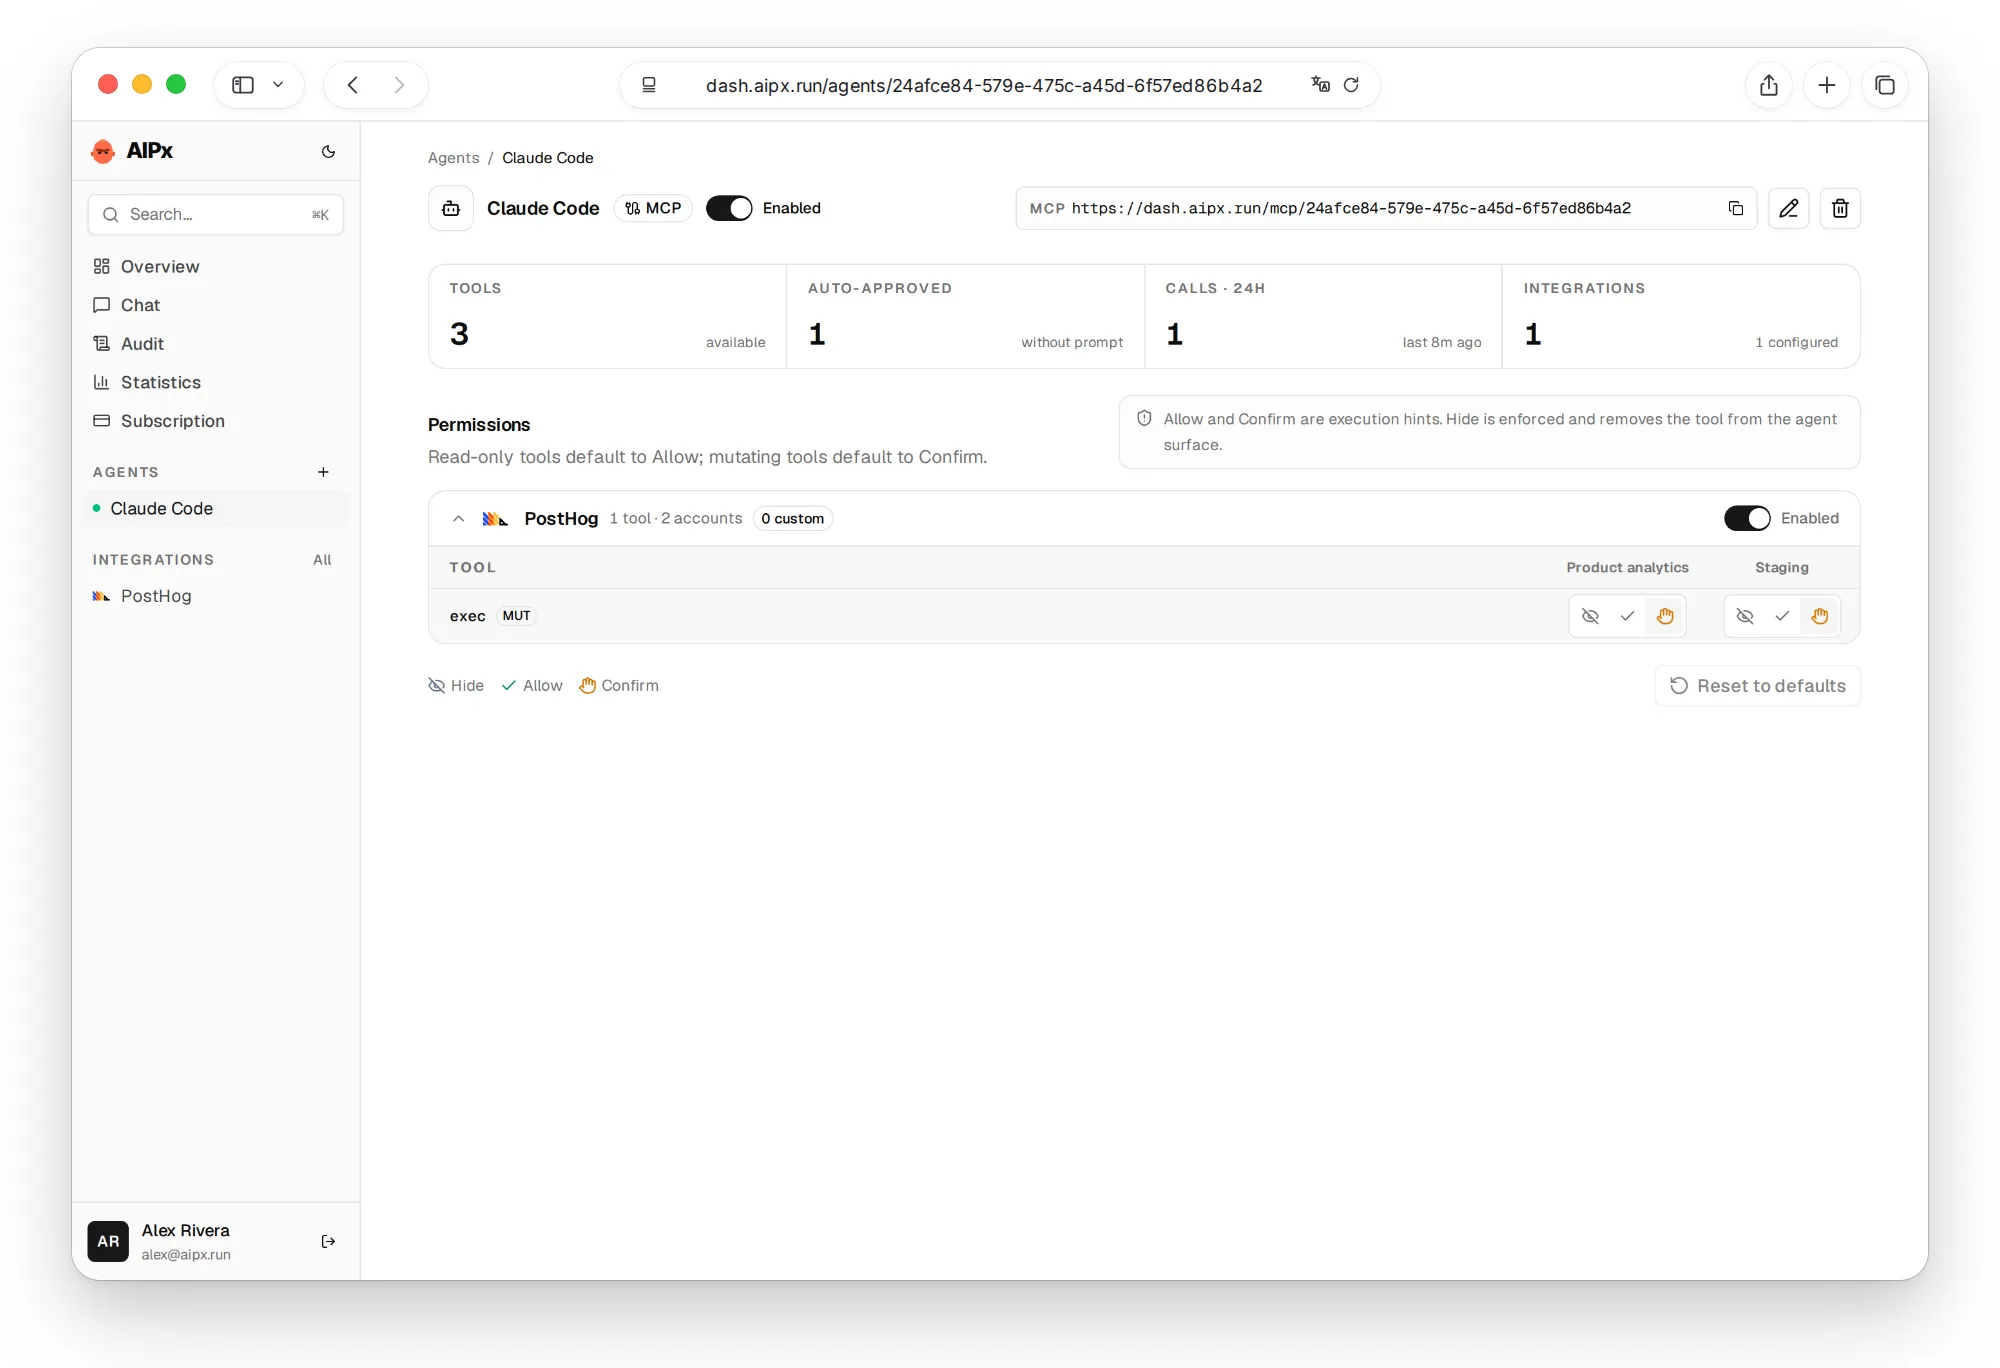Select the Claude Code agent in sidebar
This screenshot has width=2000, height=1368.
click(x=216, y=508)
